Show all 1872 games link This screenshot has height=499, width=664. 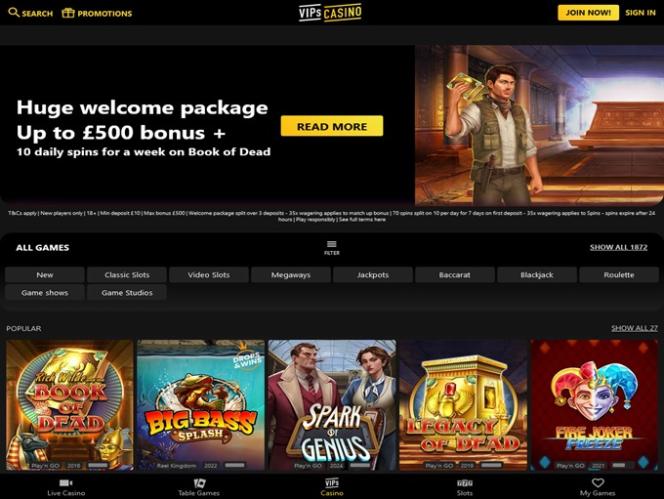pyautogui.click(x=619, y=247)
